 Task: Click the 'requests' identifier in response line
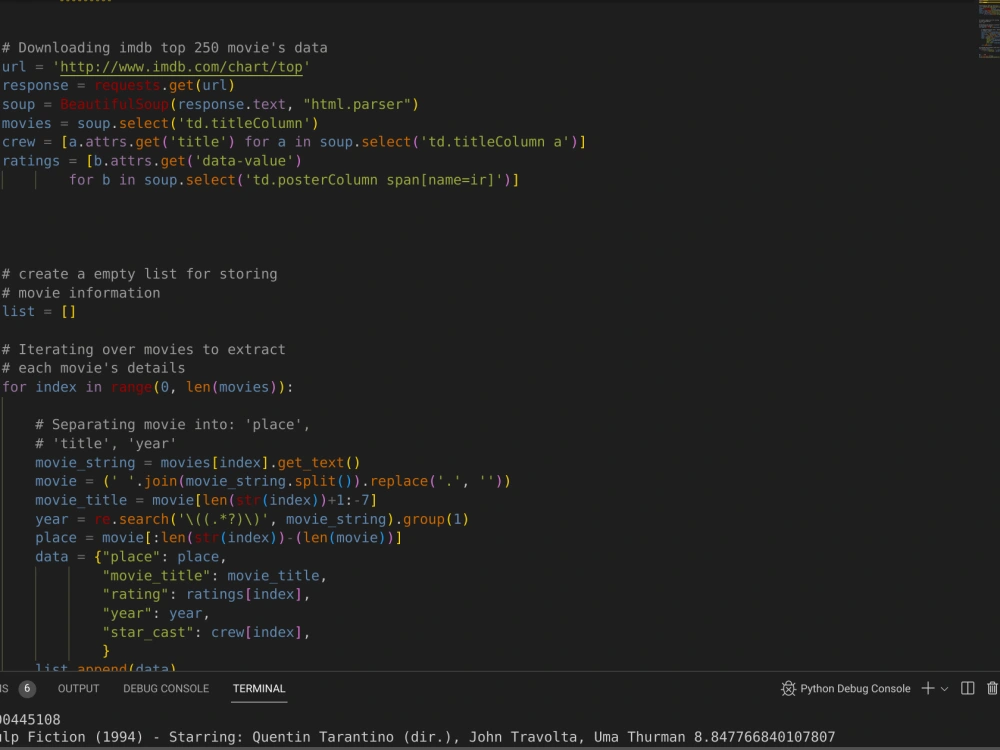127,85
